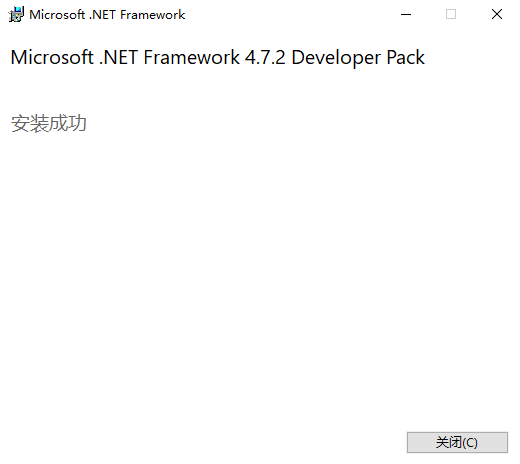Click the word Framework in the title bar
Image resolution: width=520 pixels, height=464 pixels.
coord(153,15)
